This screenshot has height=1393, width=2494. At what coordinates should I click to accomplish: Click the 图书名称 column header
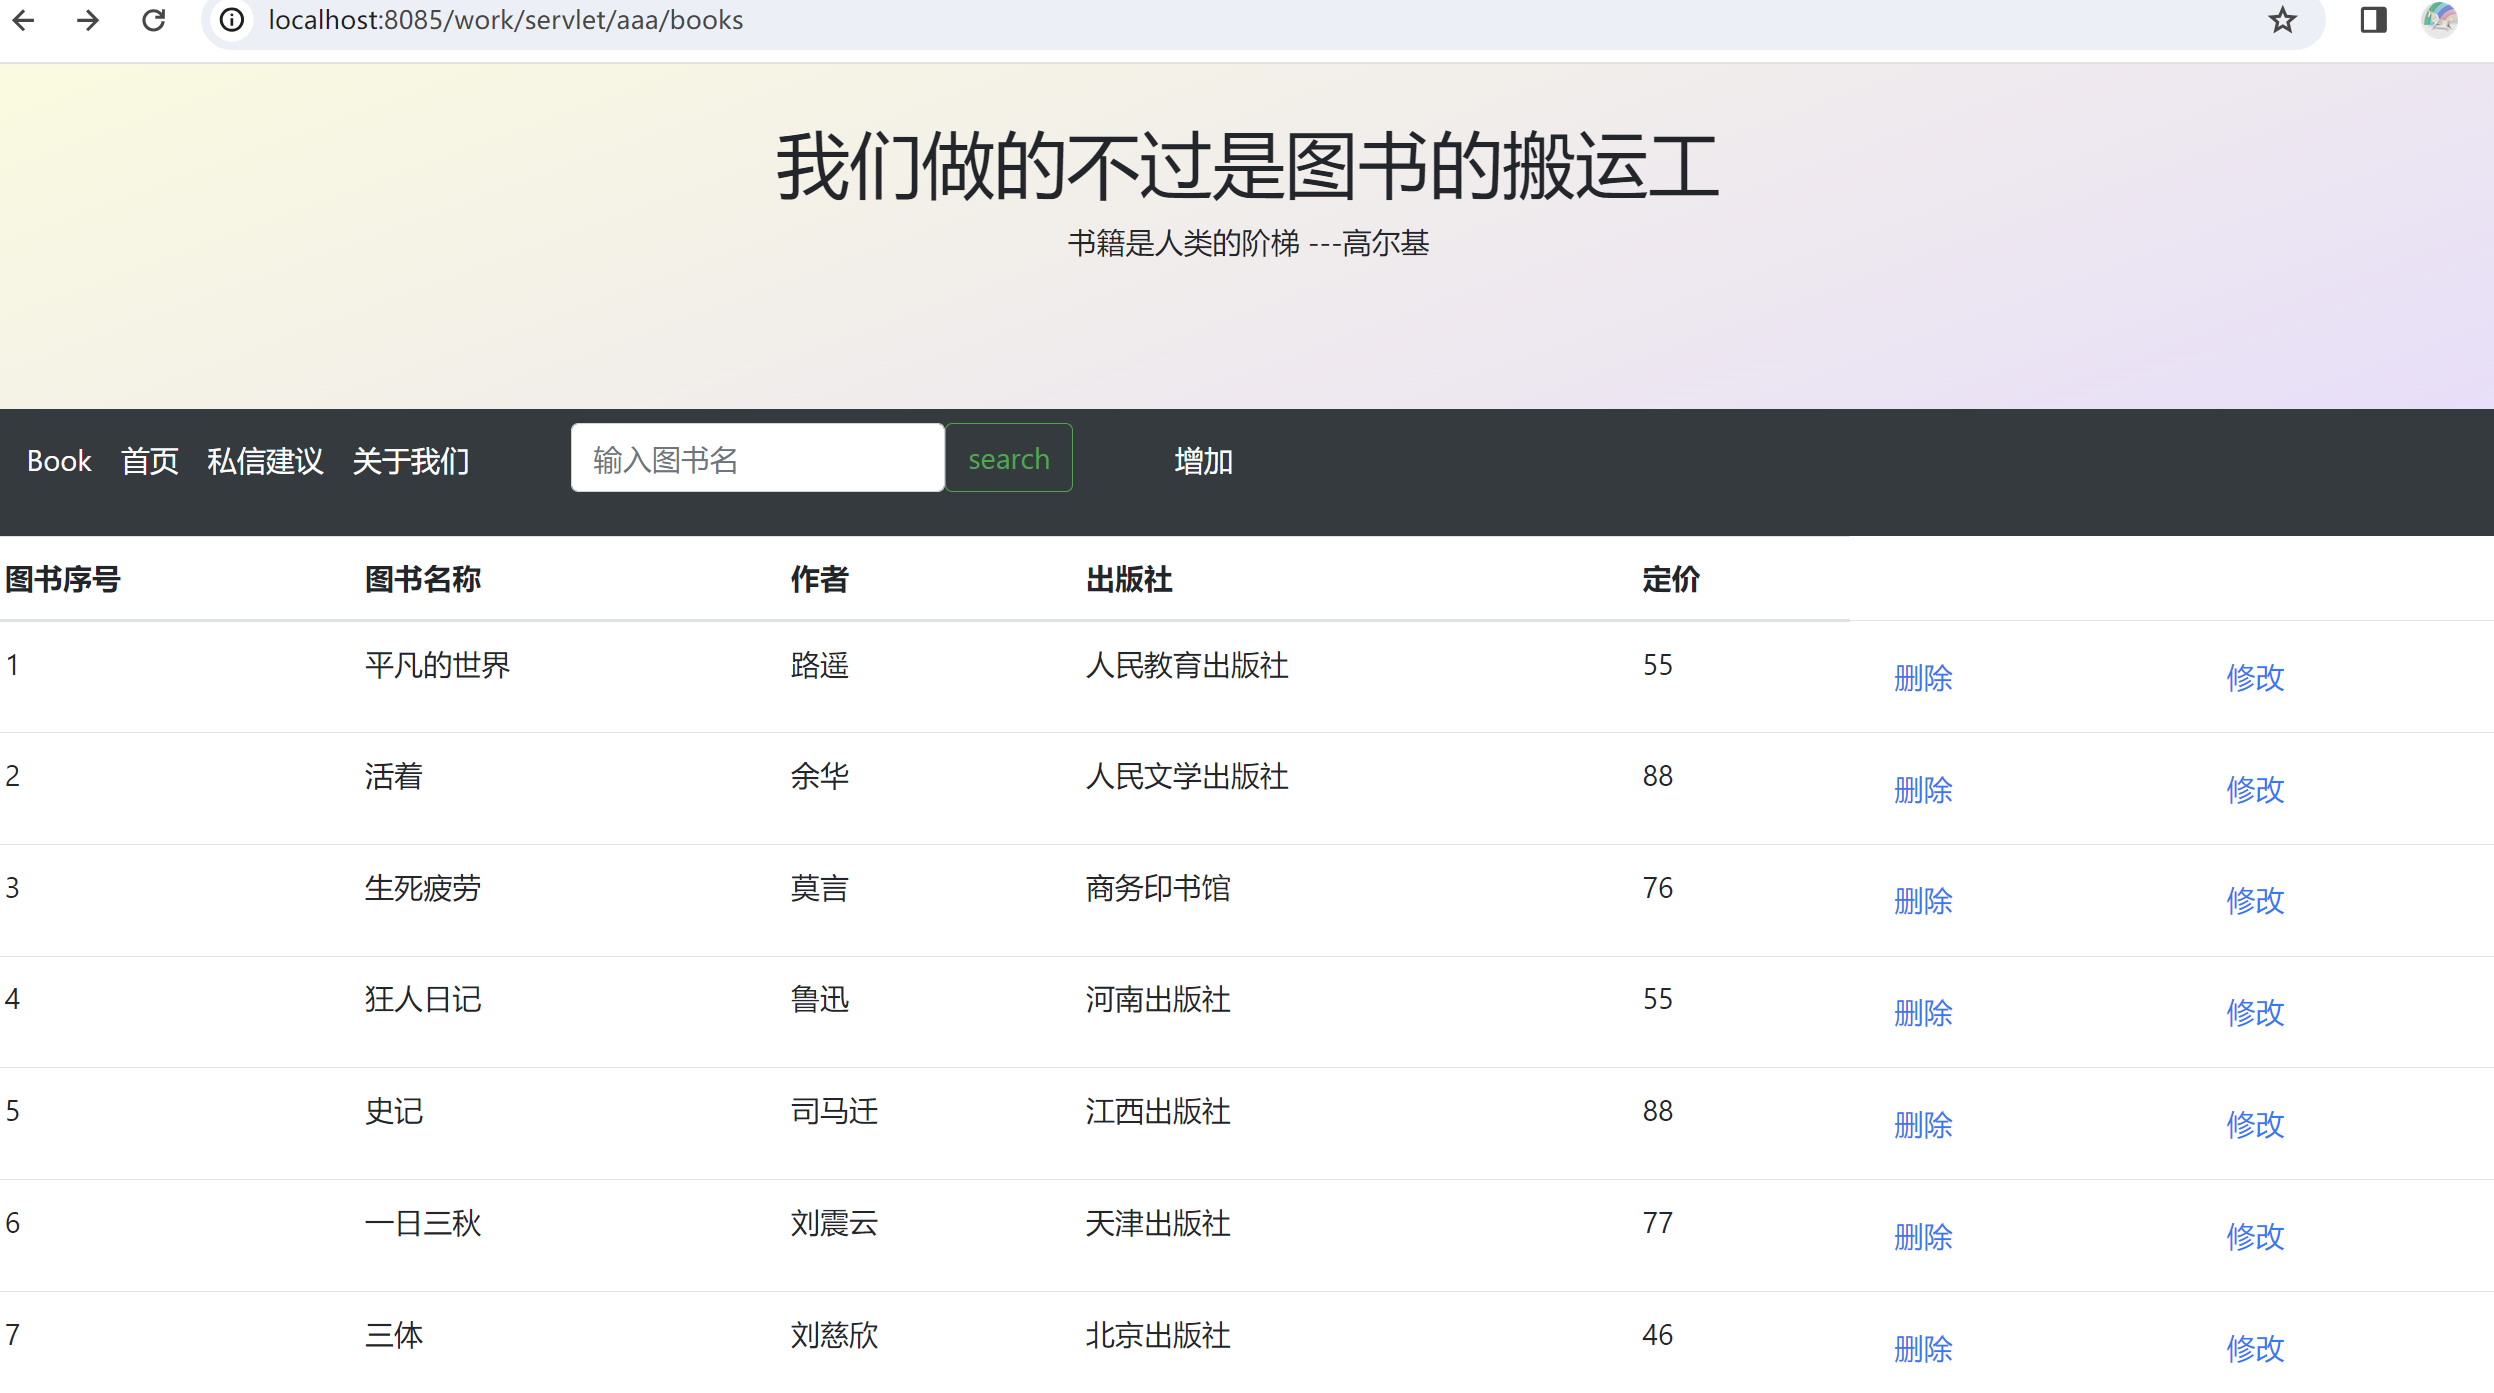[x=423, y=579]
